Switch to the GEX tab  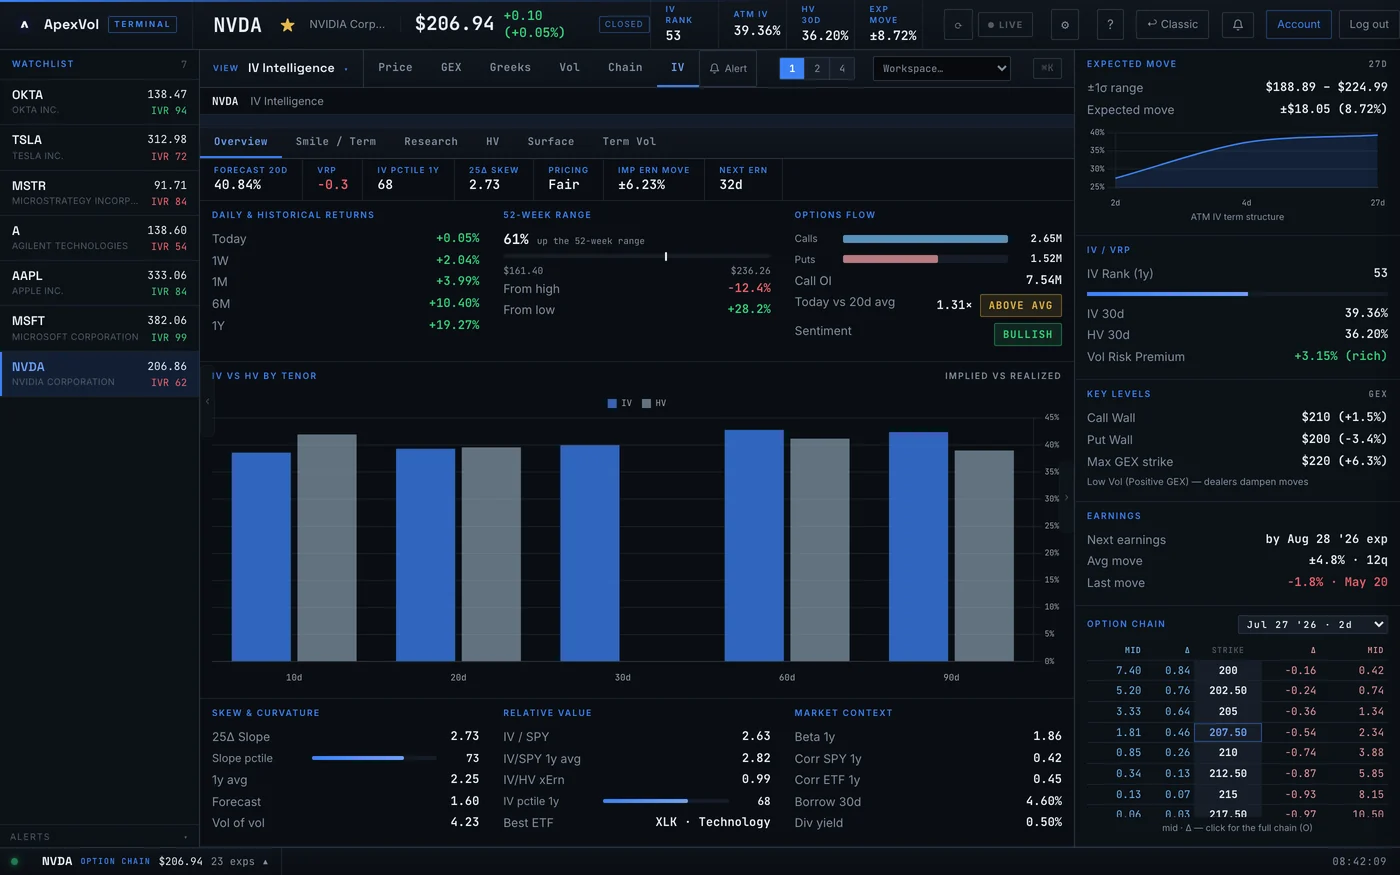click(x=451, y=67)
